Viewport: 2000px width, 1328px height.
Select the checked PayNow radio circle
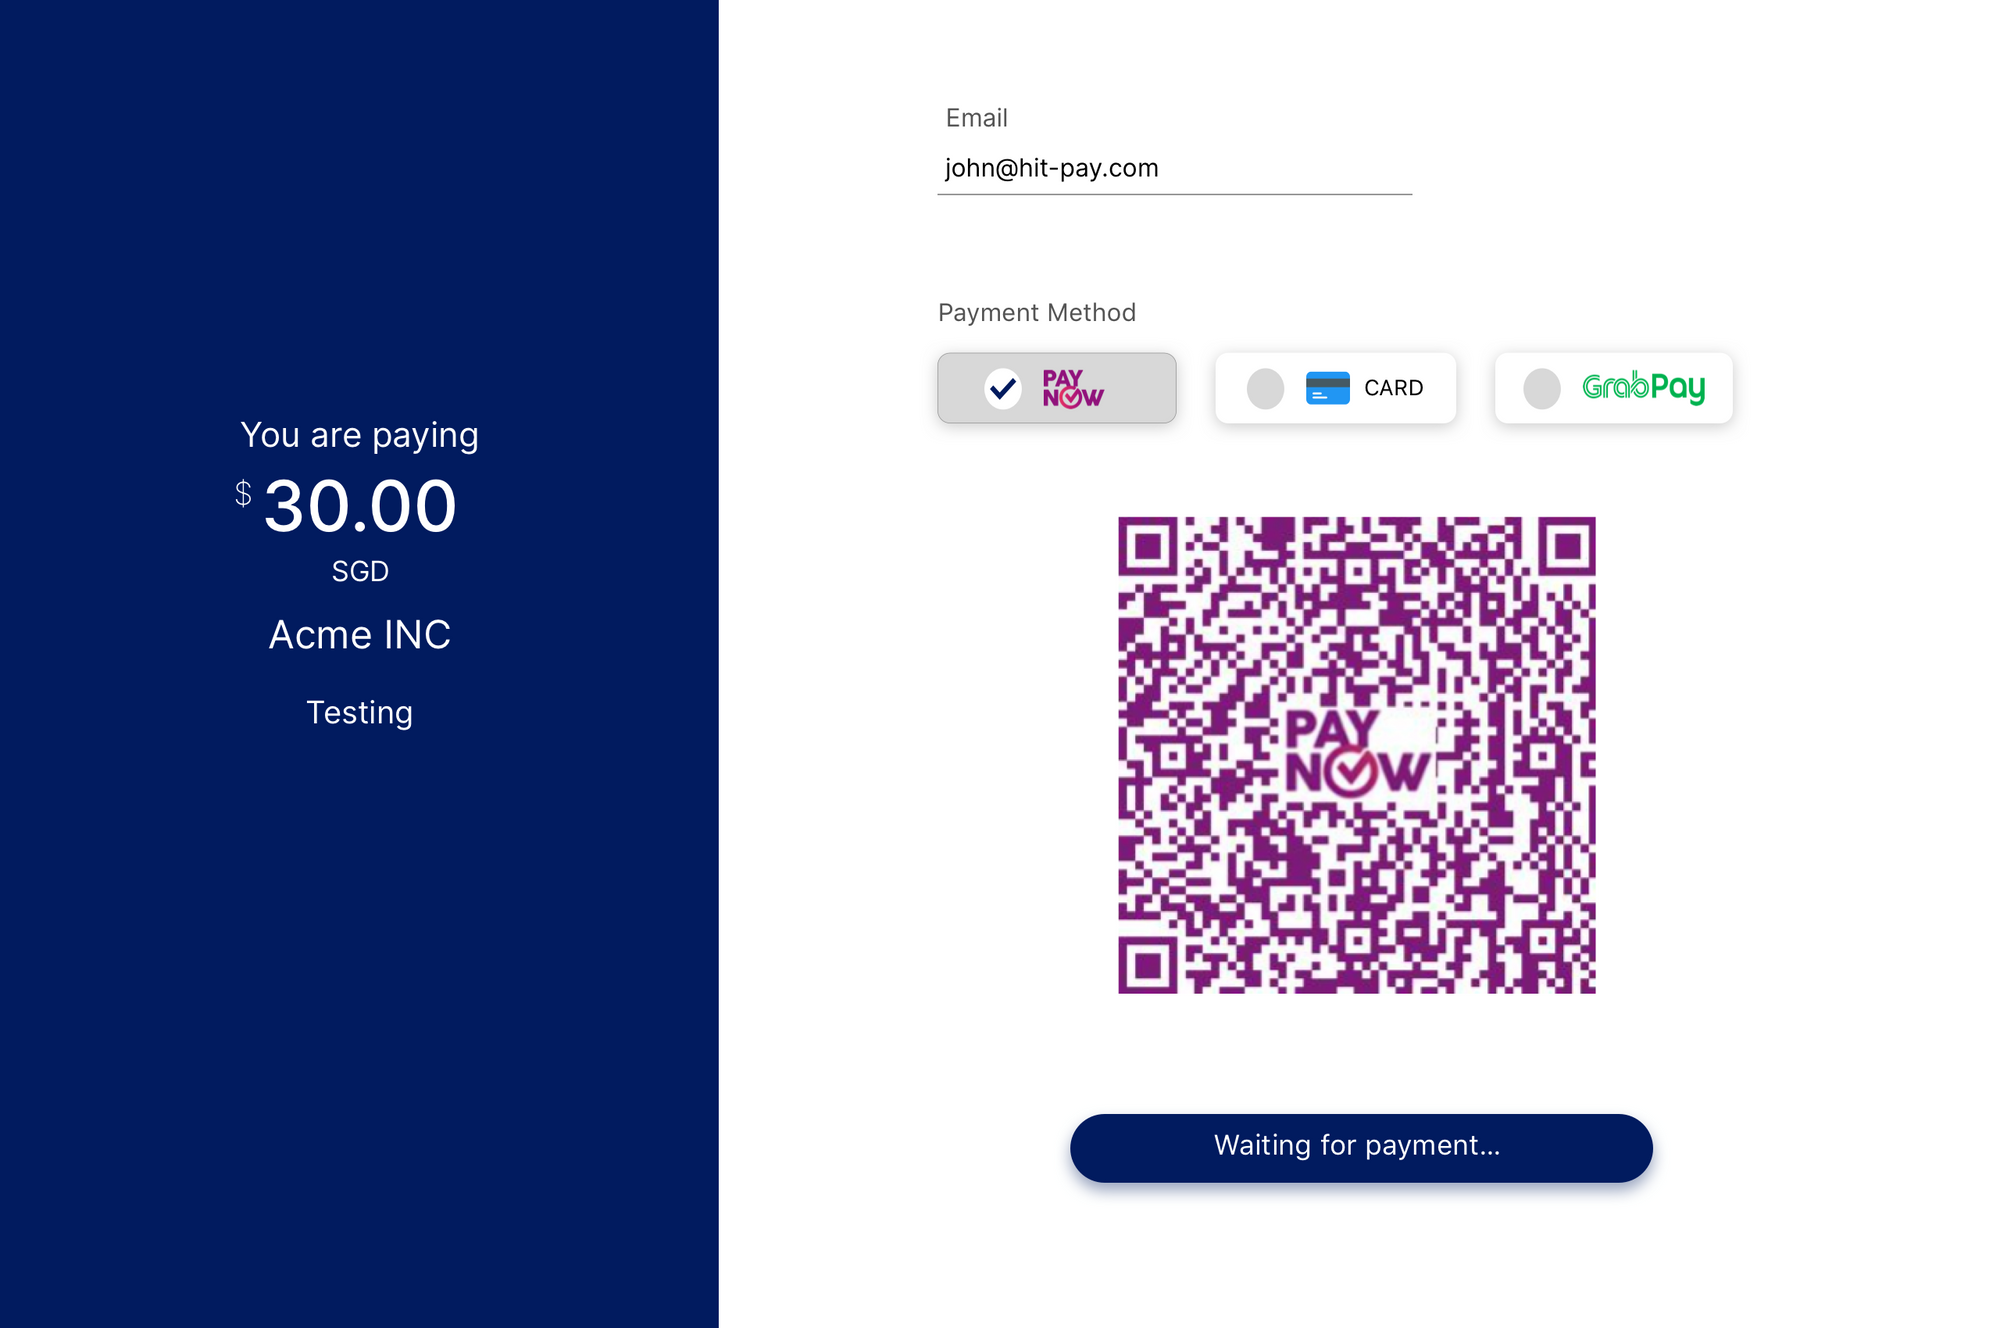point(1002,388)
